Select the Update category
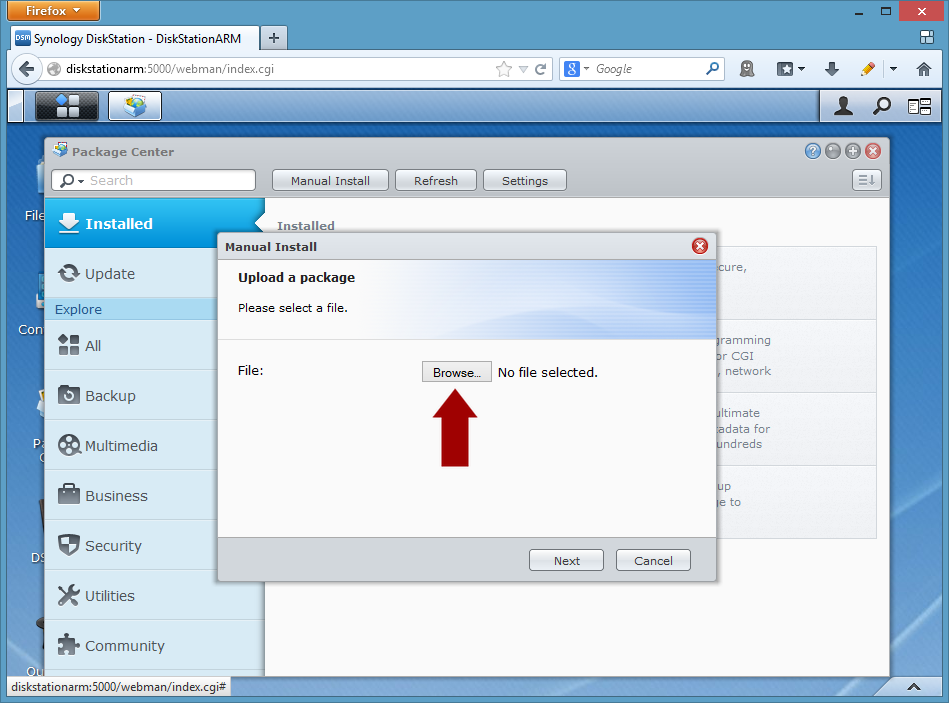This screenshot has height=703, width=949. pyautogui.click(x=131, y=273)
